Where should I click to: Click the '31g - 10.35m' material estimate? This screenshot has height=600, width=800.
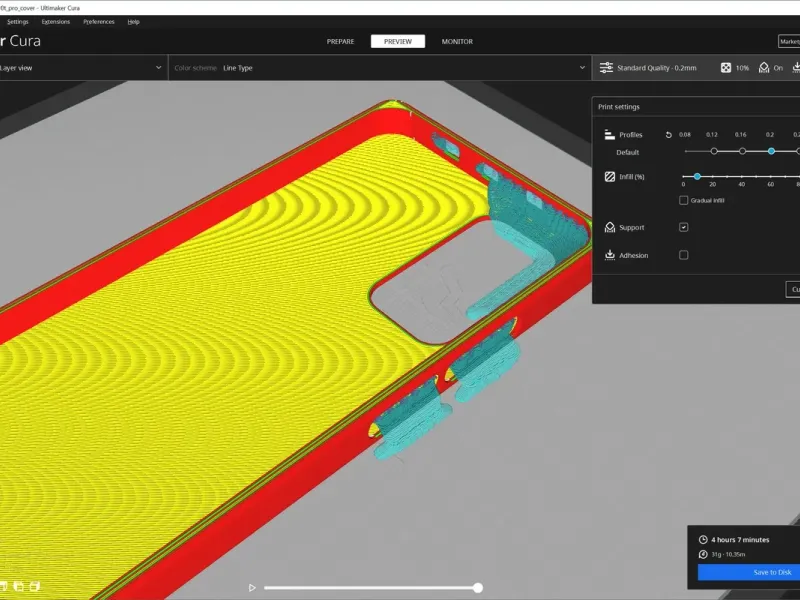(x=728, y=554)
